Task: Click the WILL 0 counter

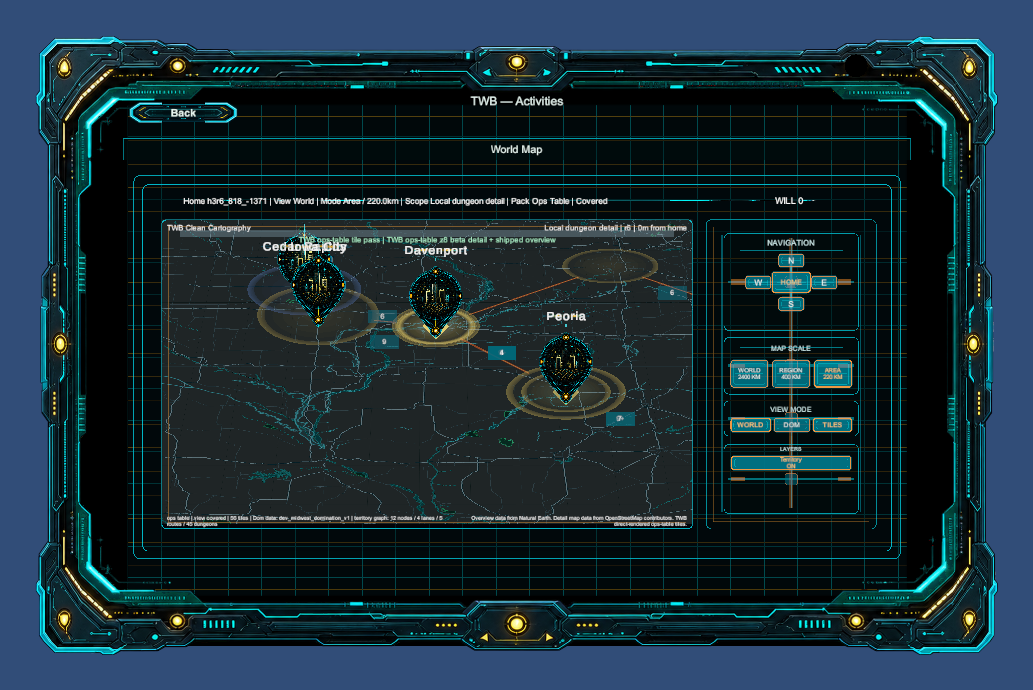Action: pyautogui.click(x=789, y=201)
